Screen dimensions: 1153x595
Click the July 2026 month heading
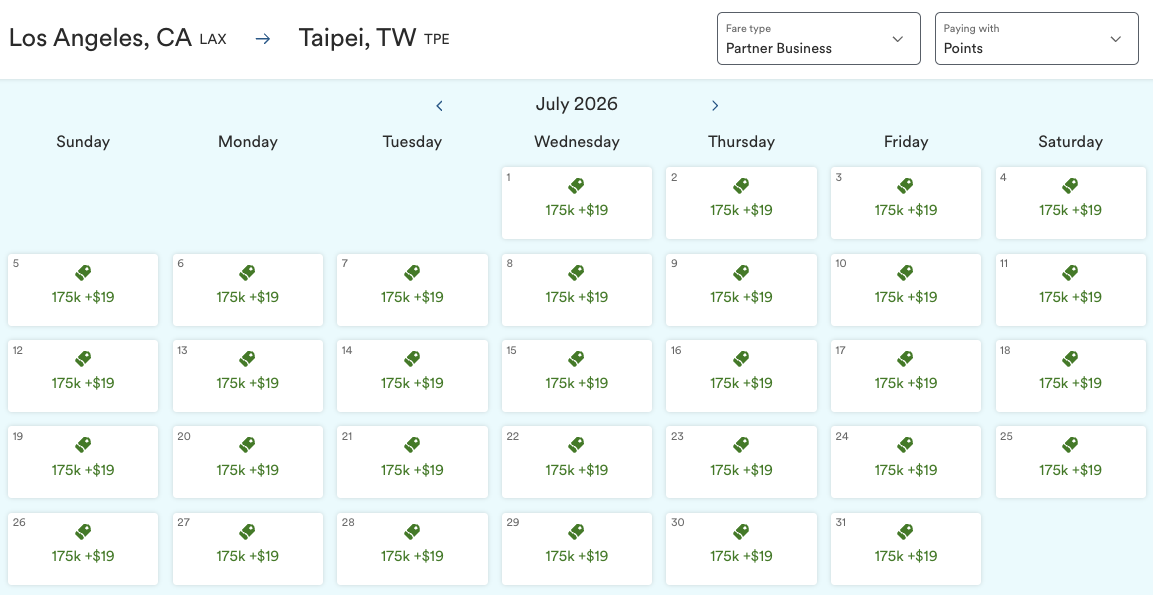pyautogui.click(x=577, y=104)
